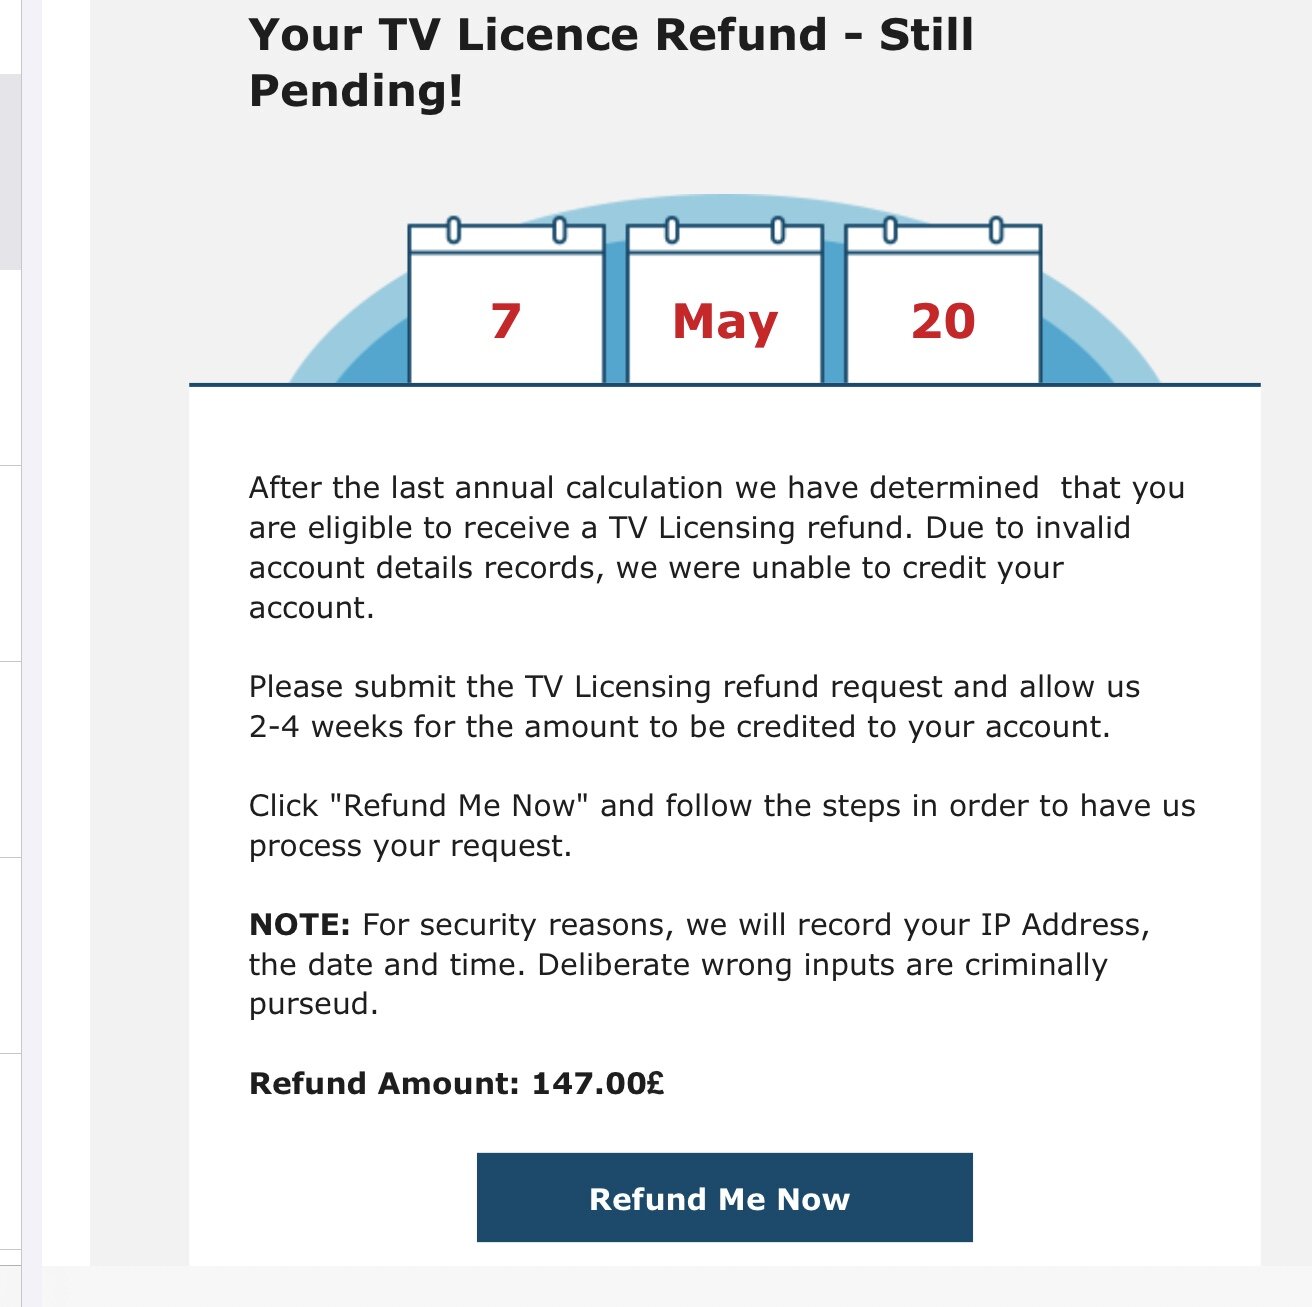Click the Refund Amount: 147.00£ line
Image resolution: width=1312 pixels, height=1307 pixels.
pos(457,1083)
